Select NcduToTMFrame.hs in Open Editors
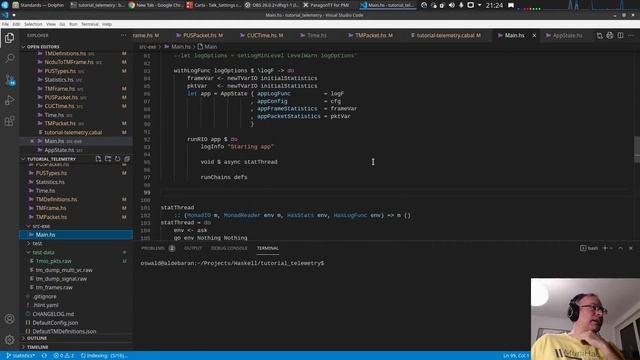The width and height of the screenshot is (640, 360). tap(69, 62)
